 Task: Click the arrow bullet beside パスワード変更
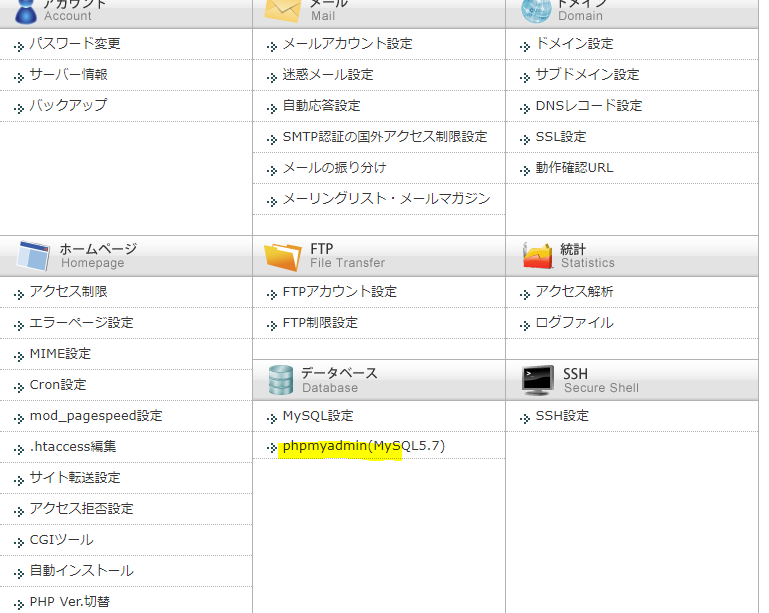click(19, 47)
